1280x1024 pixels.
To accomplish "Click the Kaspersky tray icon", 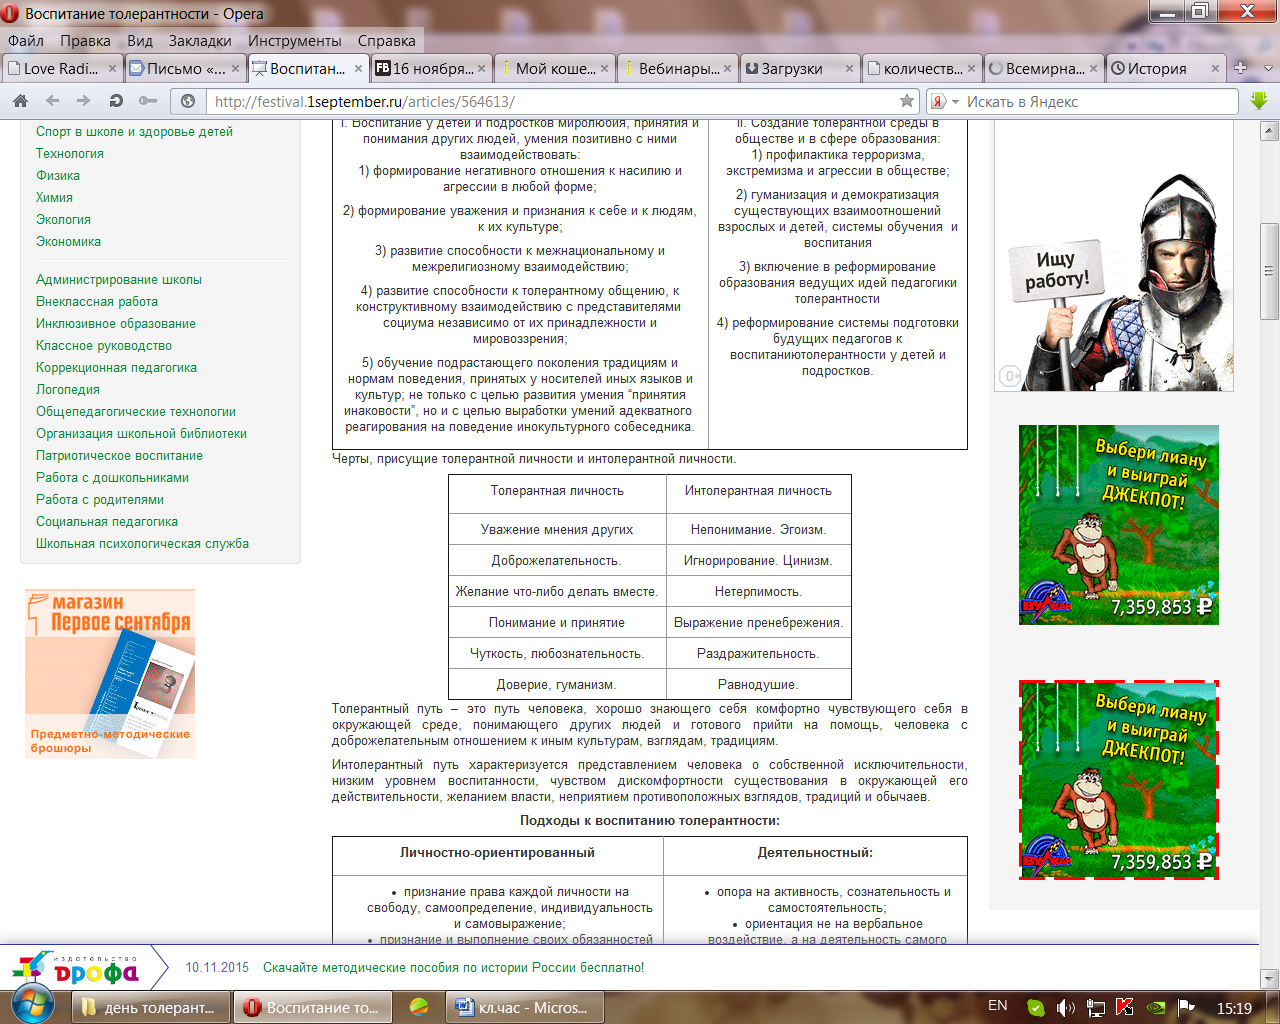I will 1126,1008.
